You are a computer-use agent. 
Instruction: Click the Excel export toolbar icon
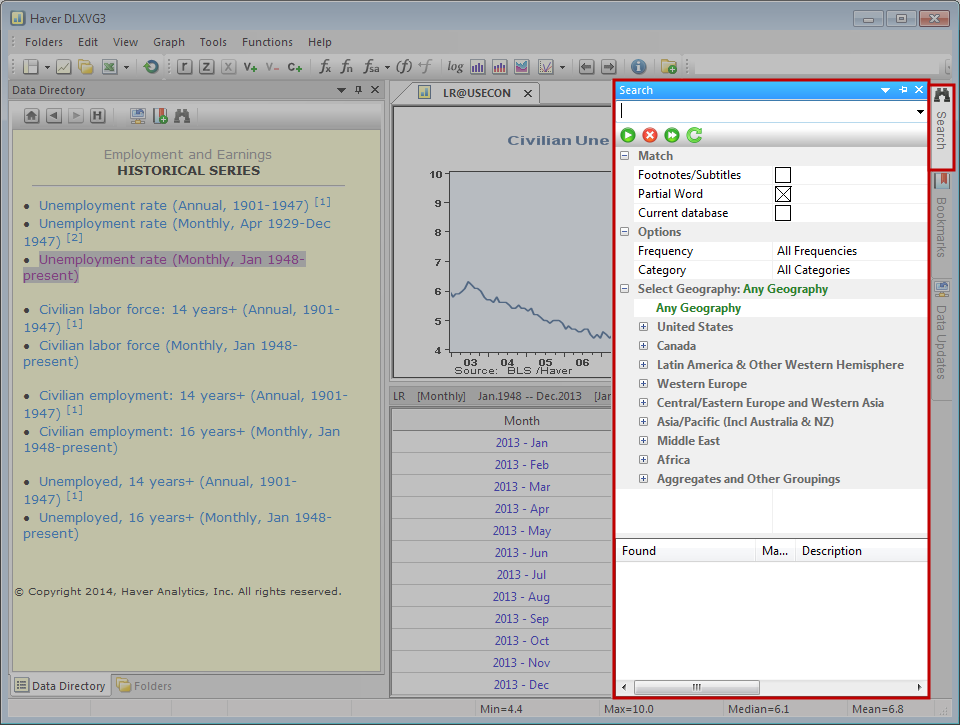[110, 66]
